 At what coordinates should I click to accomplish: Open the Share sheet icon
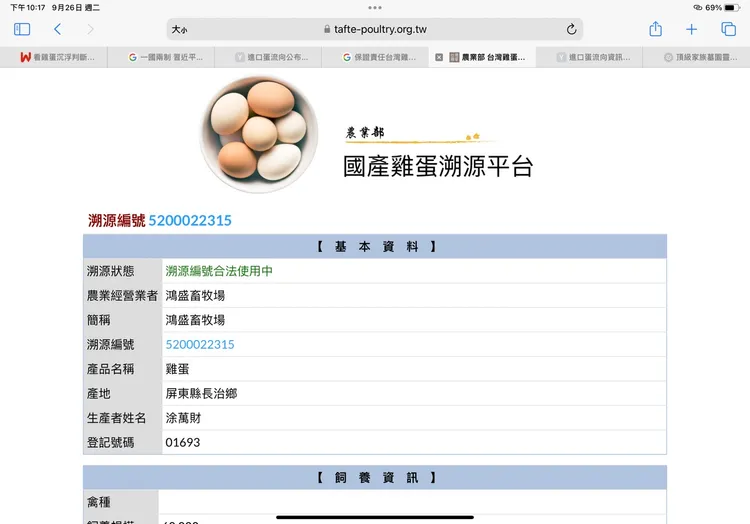tap(655, 29)
